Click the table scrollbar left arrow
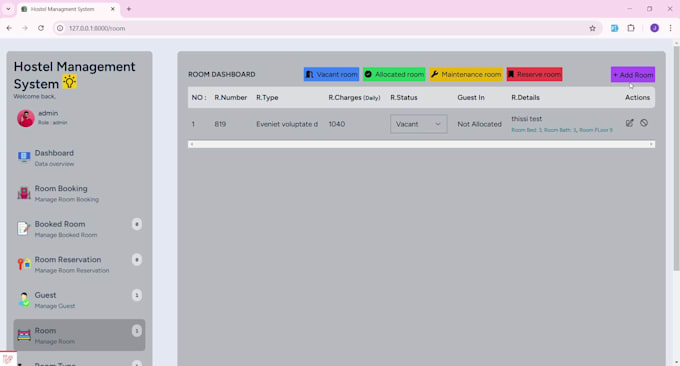Viewport: 680px width, 366px height. pos(192,144)
